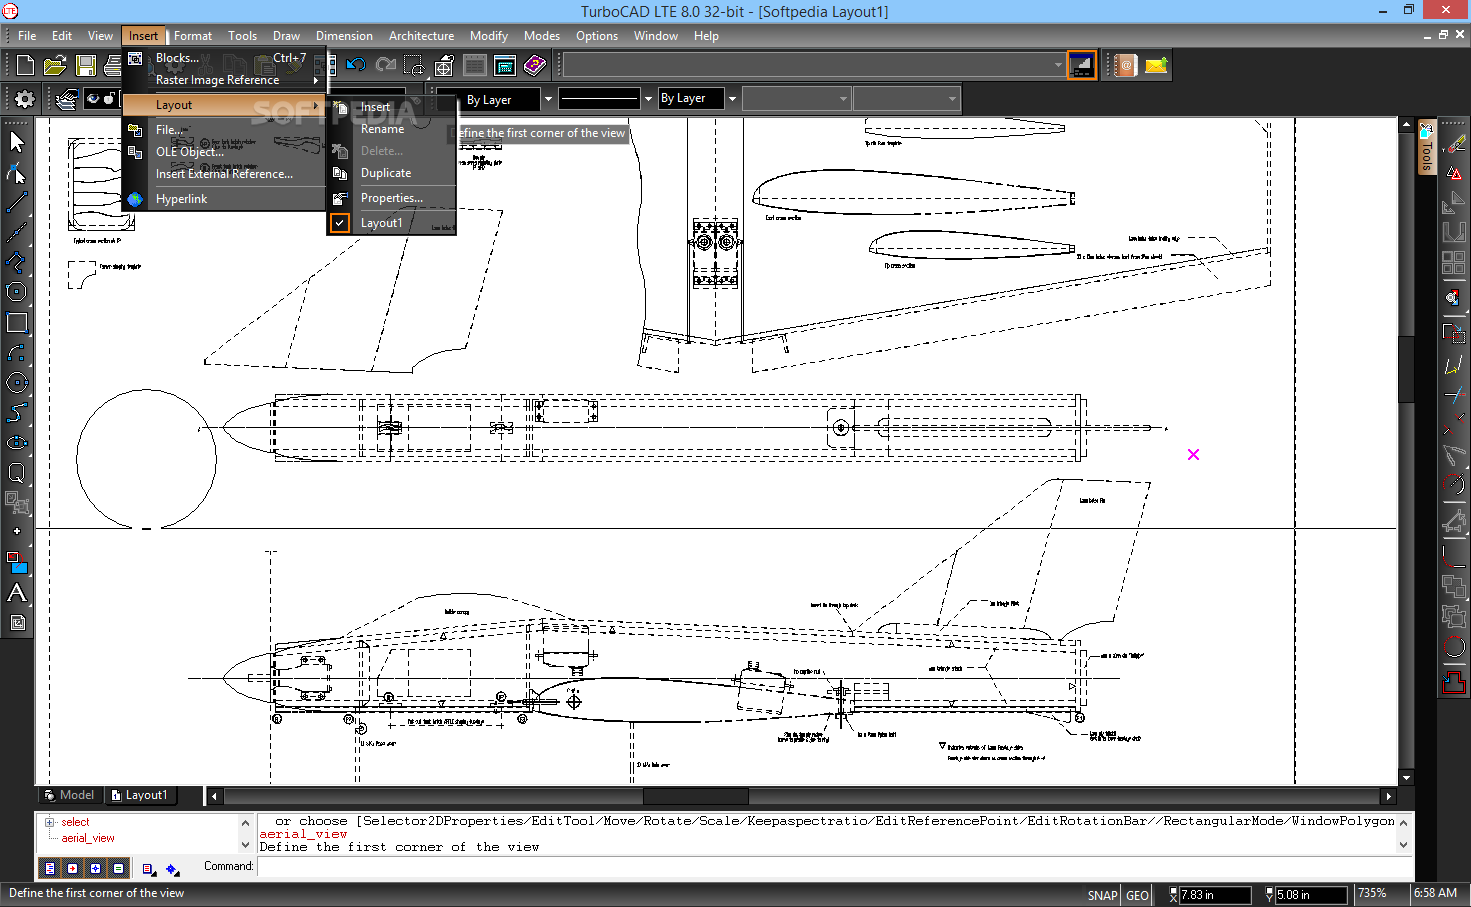Choose Insert External Reference...
The width and height of the screenshot is (1471, 907).
(x=224, y=174)
